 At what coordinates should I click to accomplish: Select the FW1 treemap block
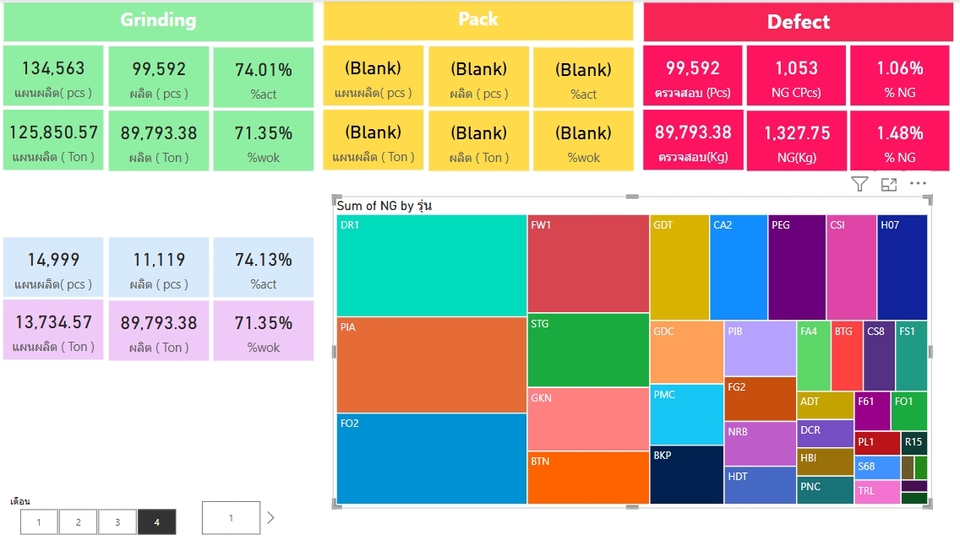click(x=588, y=263)
